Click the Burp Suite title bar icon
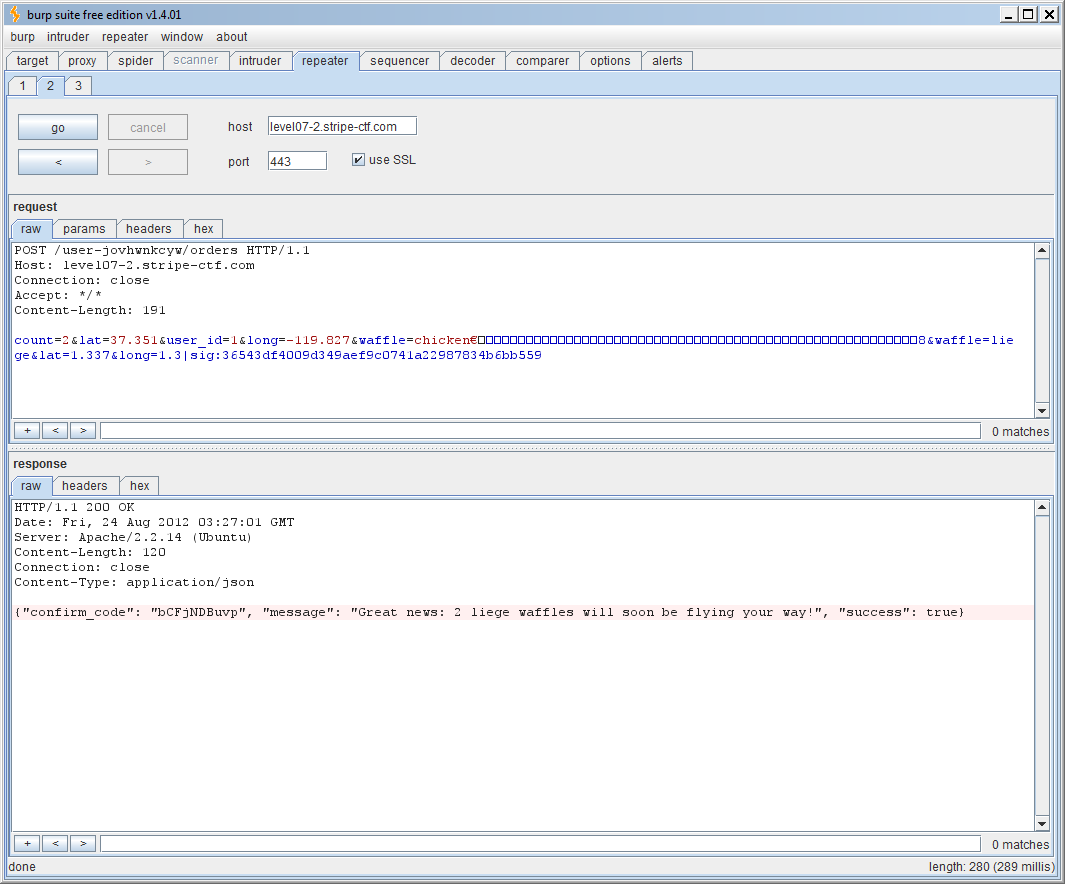Image resolution: width=1065 pixels, height=884 pixels. coord(14,14)
